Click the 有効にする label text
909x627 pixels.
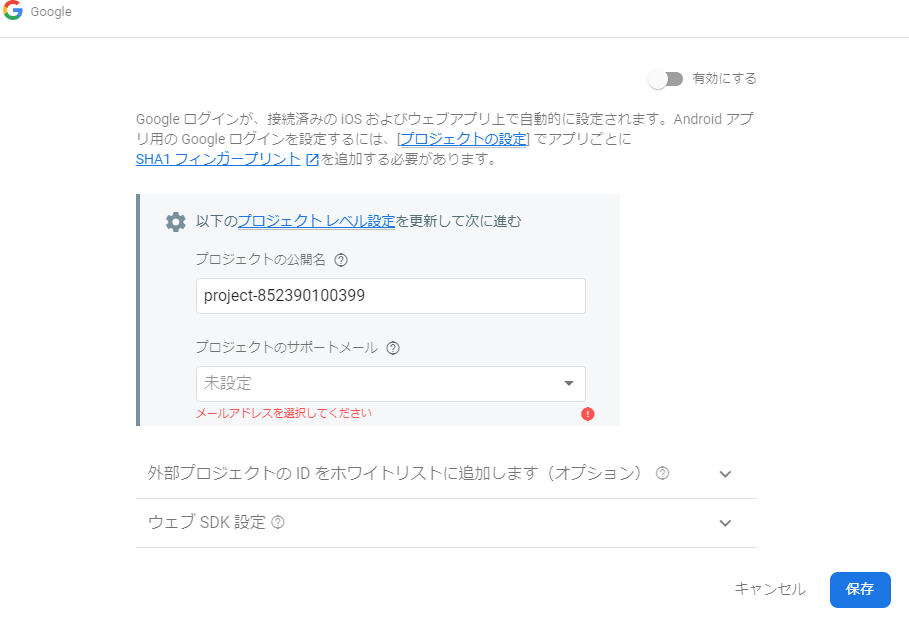click(725, 79)
